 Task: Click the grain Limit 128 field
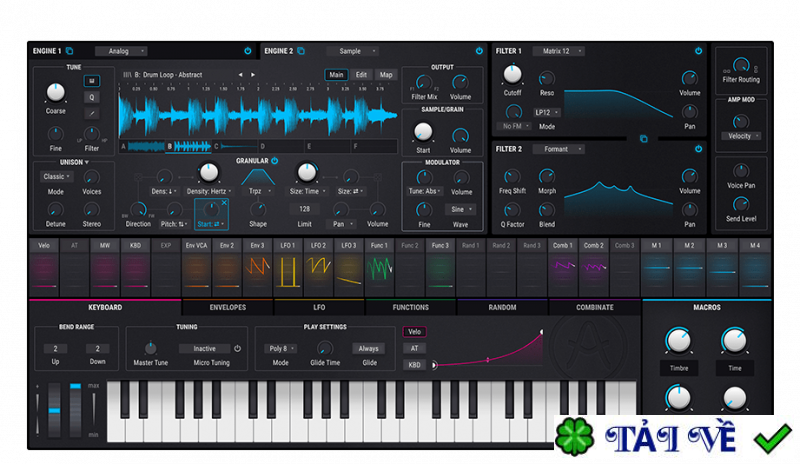click(x=305, y=209)
